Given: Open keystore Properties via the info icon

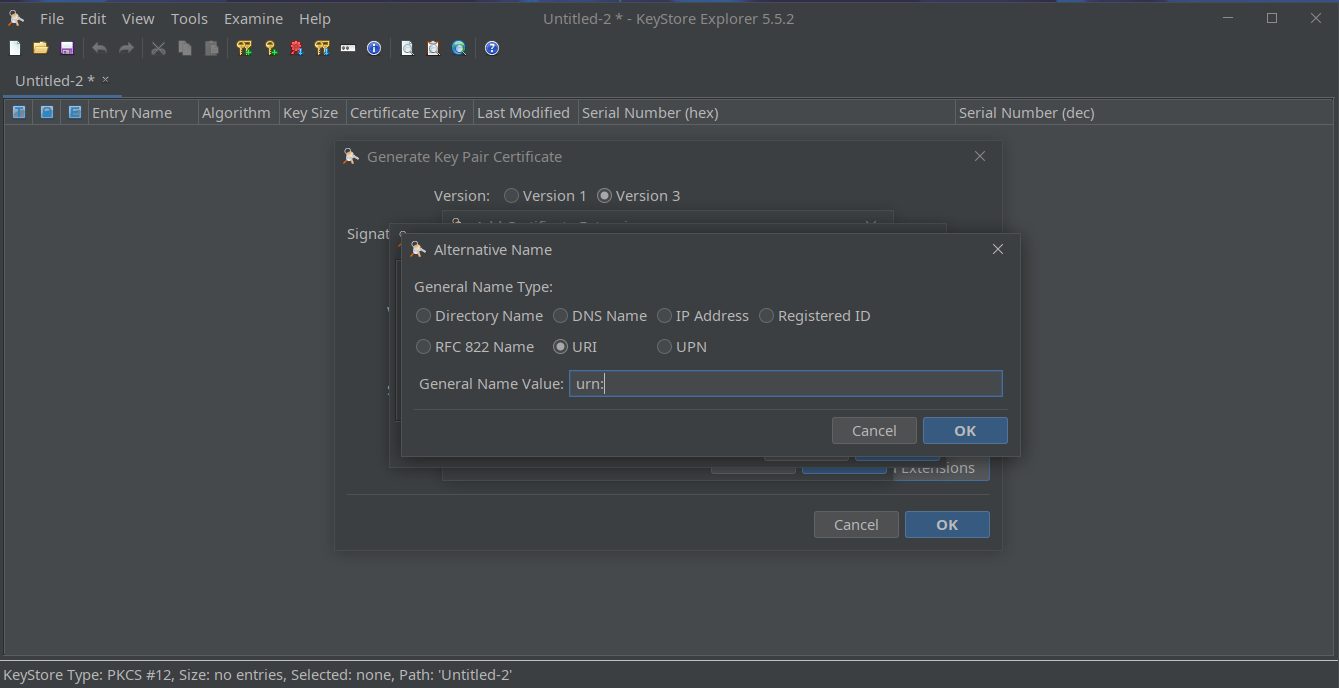Looking at the screenshot, I should [x=374, y=48].
